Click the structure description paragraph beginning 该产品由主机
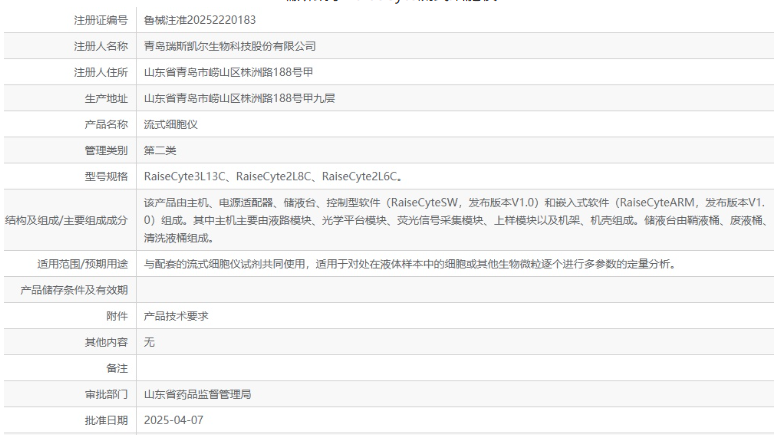The image size is (776, 435). click(455, 220)
